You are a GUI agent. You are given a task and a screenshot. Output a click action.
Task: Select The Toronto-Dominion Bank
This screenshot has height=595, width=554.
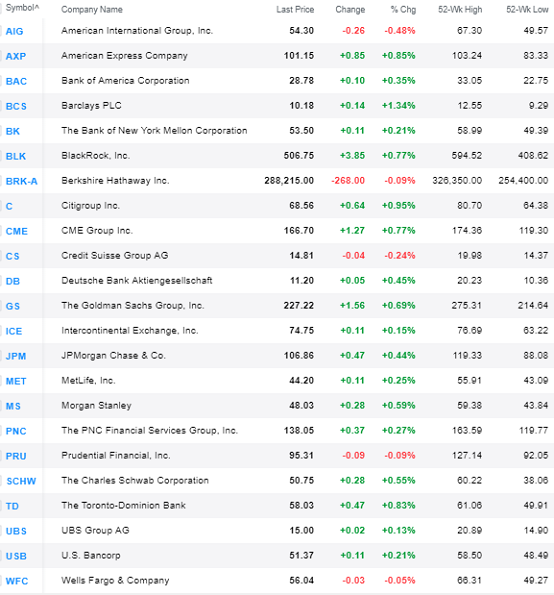click(x=124, y=506)
